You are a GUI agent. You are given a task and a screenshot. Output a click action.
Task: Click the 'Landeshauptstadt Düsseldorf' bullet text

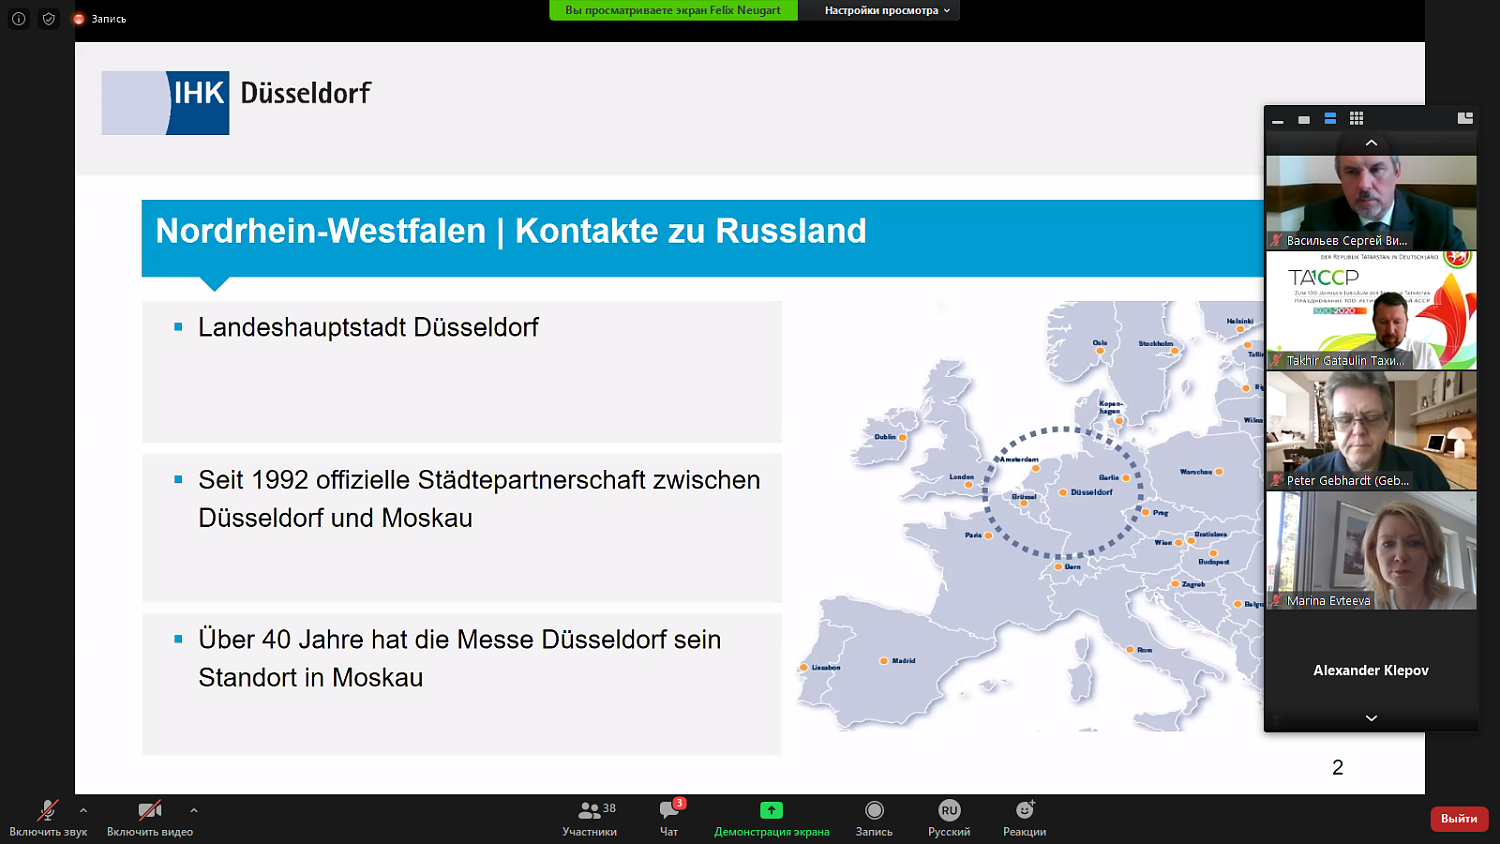point(368,327)
